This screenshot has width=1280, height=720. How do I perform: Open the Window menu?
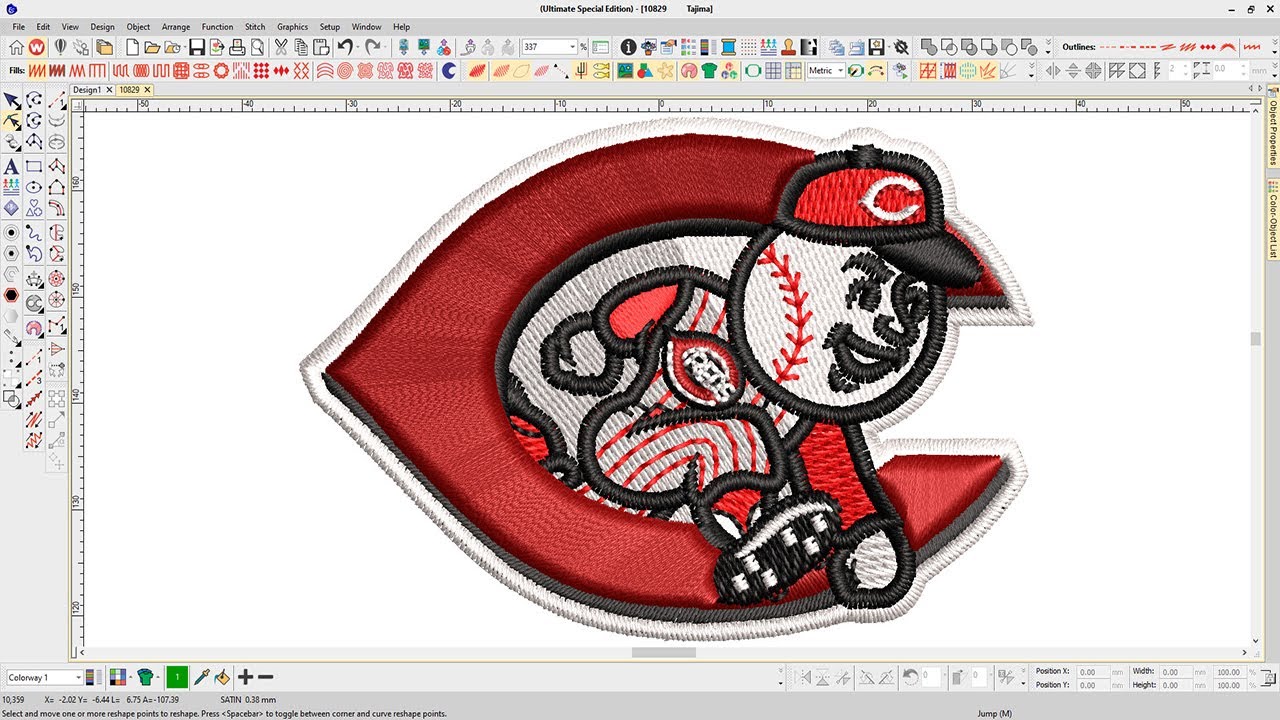(x=366, y=27)
